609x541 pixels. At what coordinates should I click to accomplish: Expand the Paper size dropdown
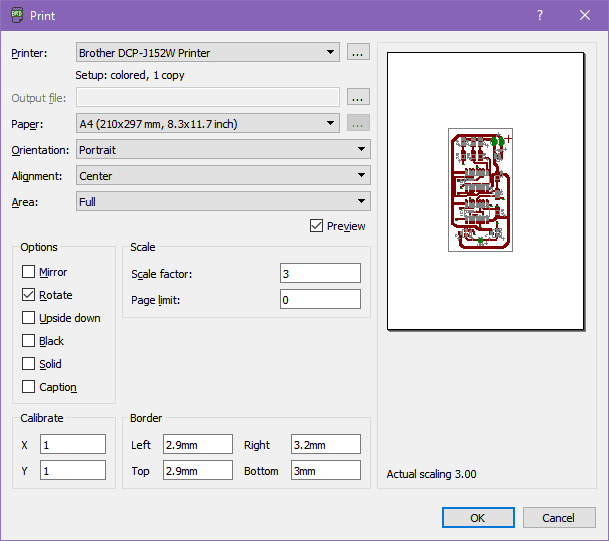click(x=208, y=124)
